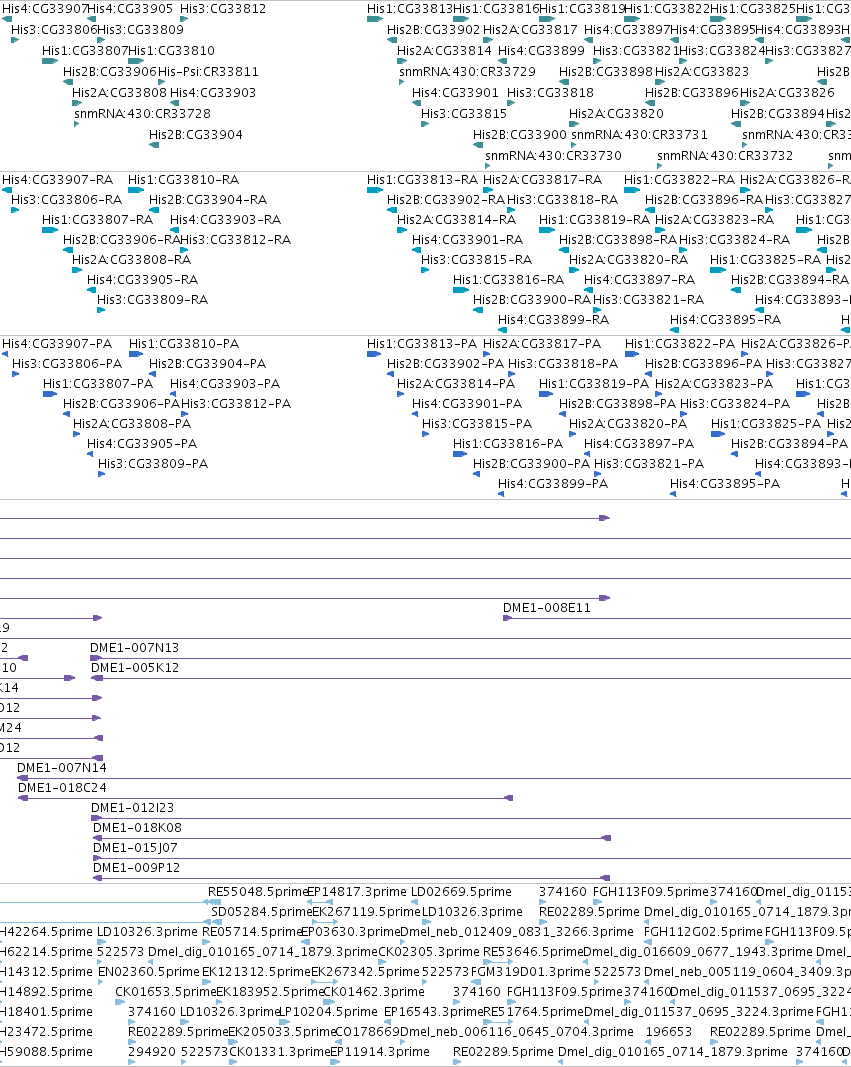This screenshot has width=851, height=1067.
Task: Open His-Psi:CR33811 pseudogene feature
Action: click(208, 71)
